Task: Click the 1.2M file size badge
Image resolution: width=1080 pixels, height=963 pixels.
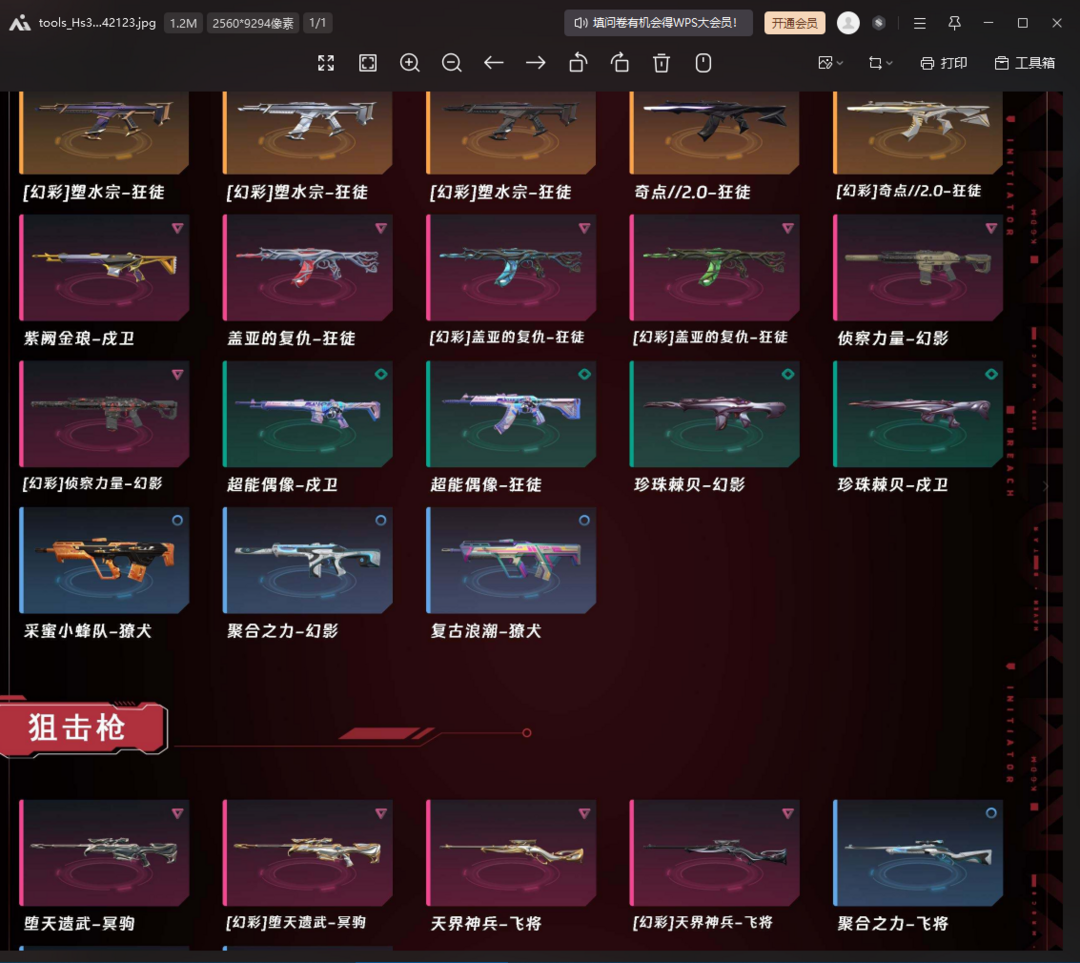Action: 183,23
